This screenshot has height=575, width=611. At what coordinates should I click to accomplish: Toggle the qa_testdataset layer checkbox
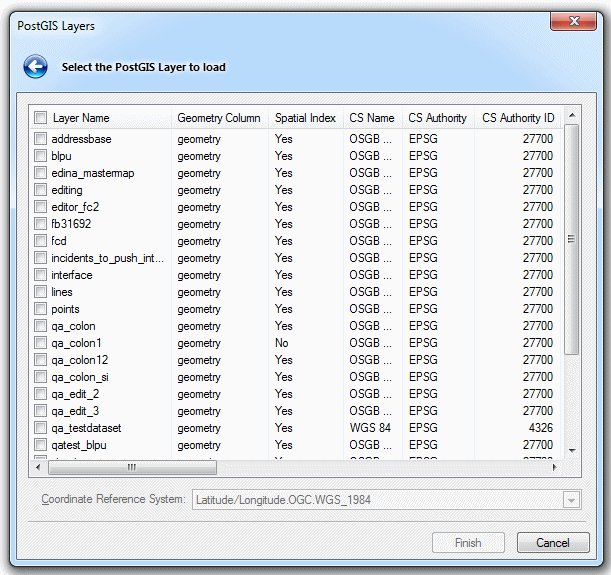tap(40, 428)
